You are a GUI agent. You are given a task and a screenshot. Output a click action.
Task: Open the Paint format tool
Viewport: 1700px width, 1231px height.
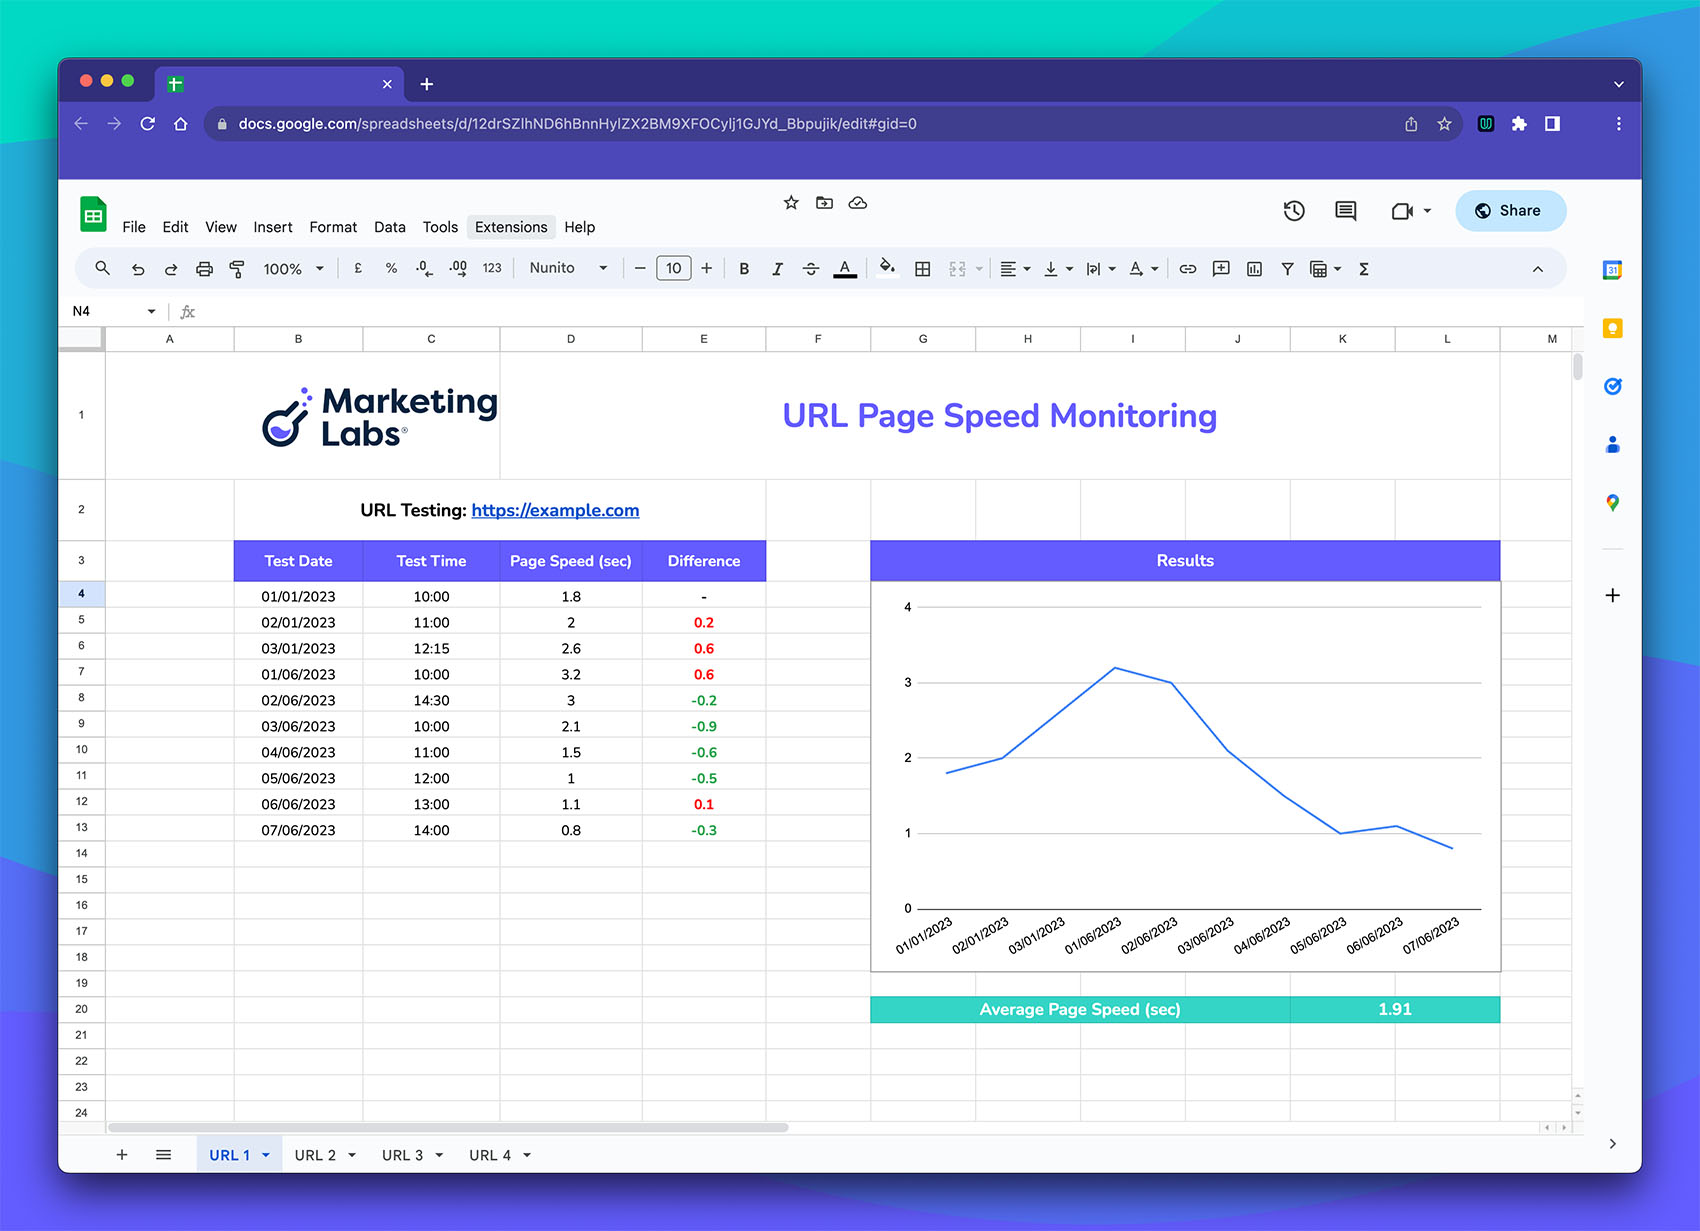237,268
